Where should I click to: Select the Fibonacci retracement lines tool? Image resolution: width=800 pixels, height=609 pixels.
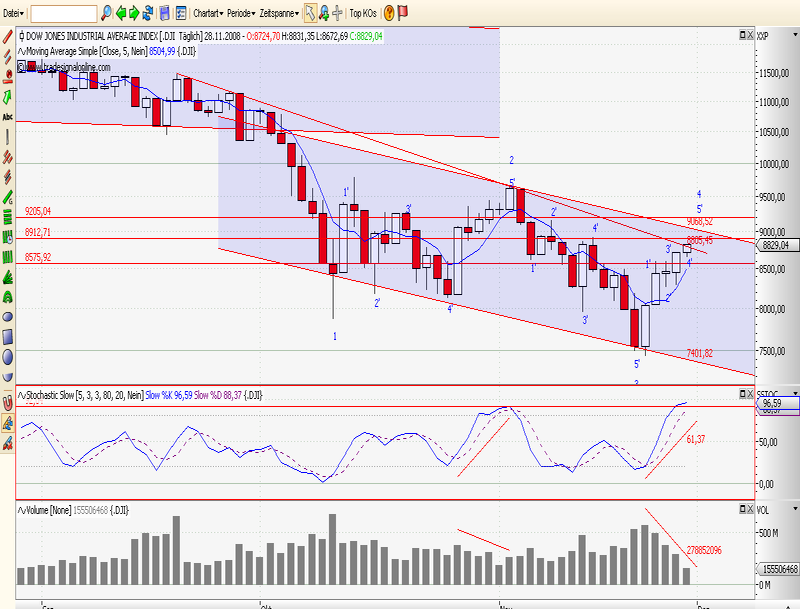click(8, 217)
